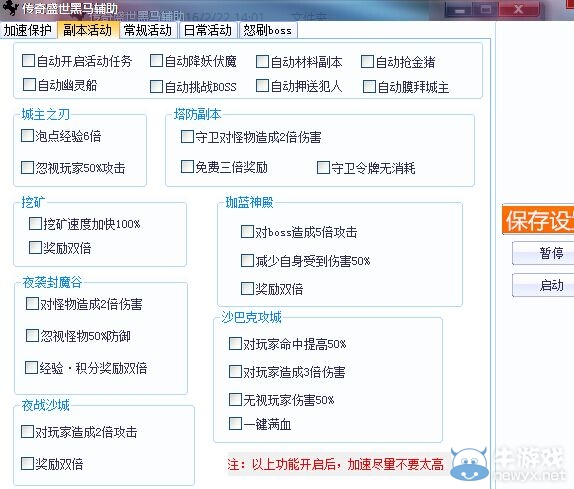Screen dimensions: 574x489
Task: Open the 日常活动 tab
Action: (208, 30)
